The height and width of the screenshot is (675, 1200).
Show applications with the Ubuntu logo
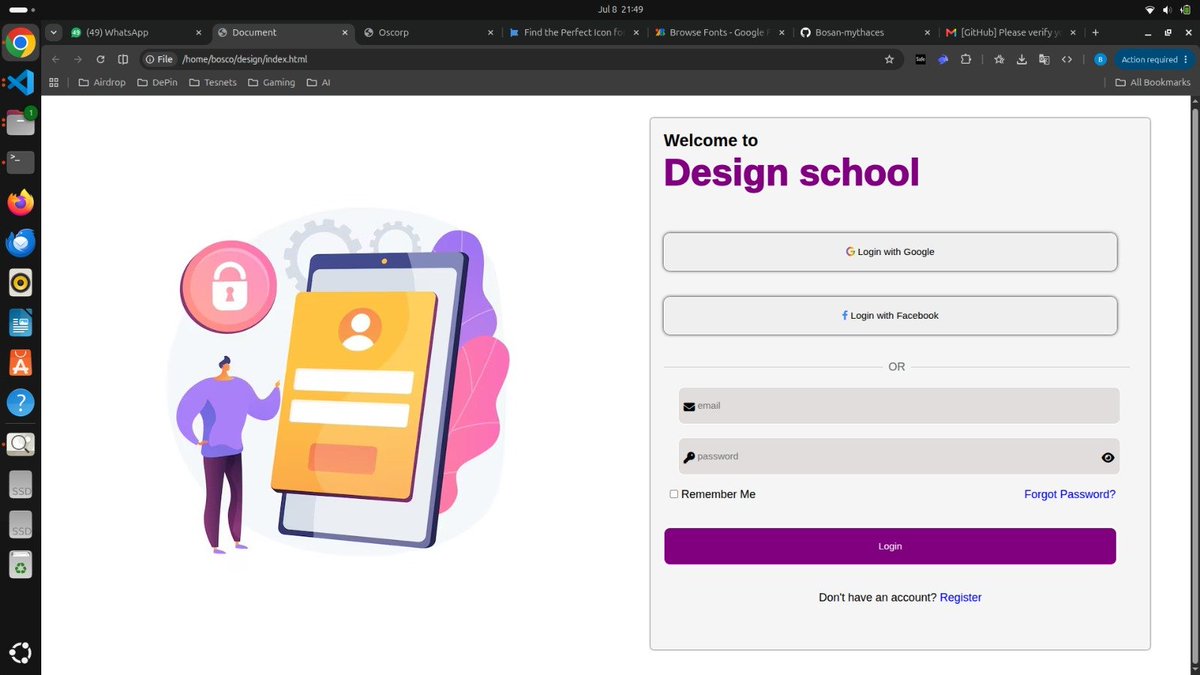[20, 653]
